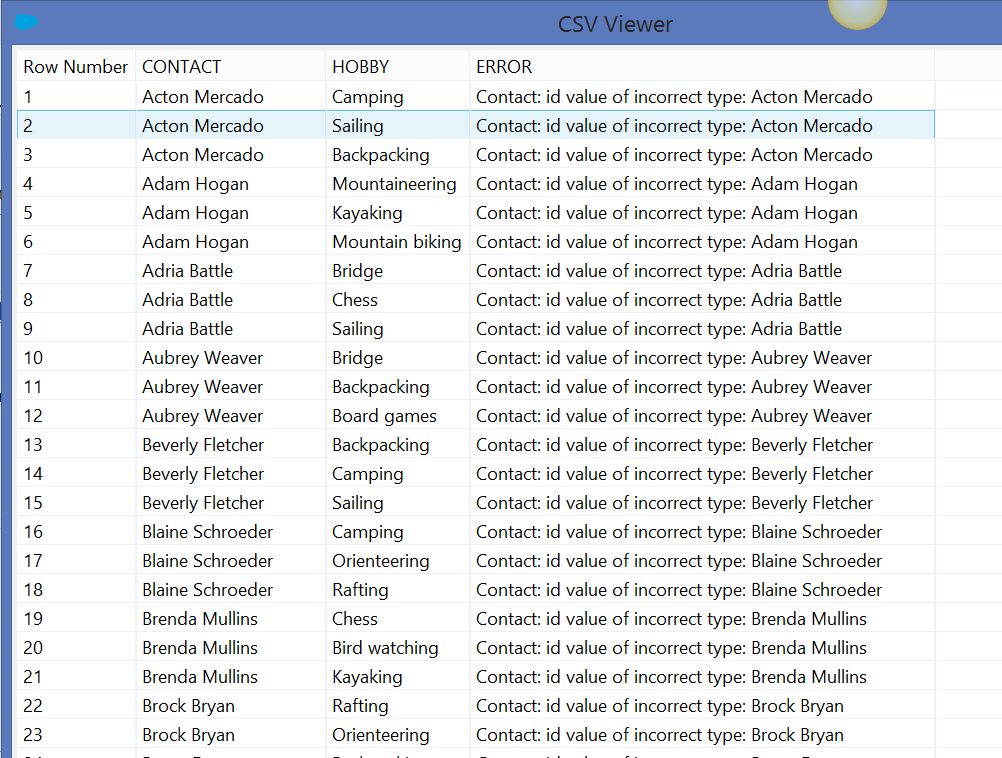Click the Row Number column header
This screenshot has width=1002, height=758.
(x=76, y=67)
